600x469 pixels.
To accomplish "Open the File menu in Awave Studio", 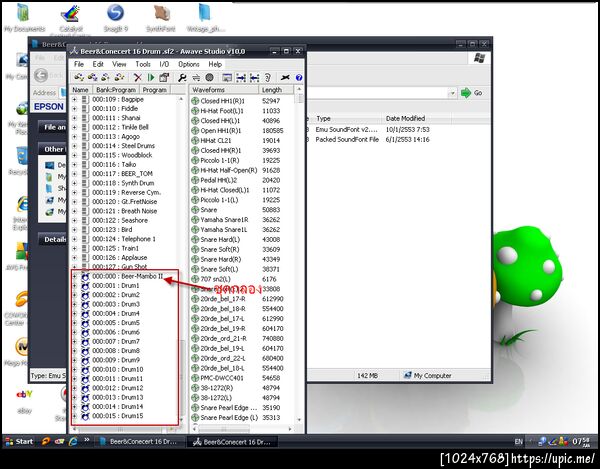I will click(79, 64).
